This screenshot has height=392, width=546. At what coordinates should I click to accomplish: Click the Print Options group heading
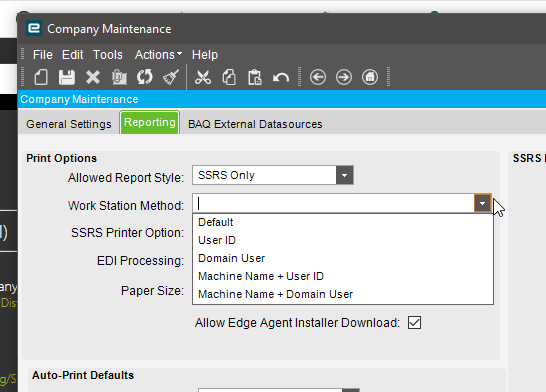[62, 158]
